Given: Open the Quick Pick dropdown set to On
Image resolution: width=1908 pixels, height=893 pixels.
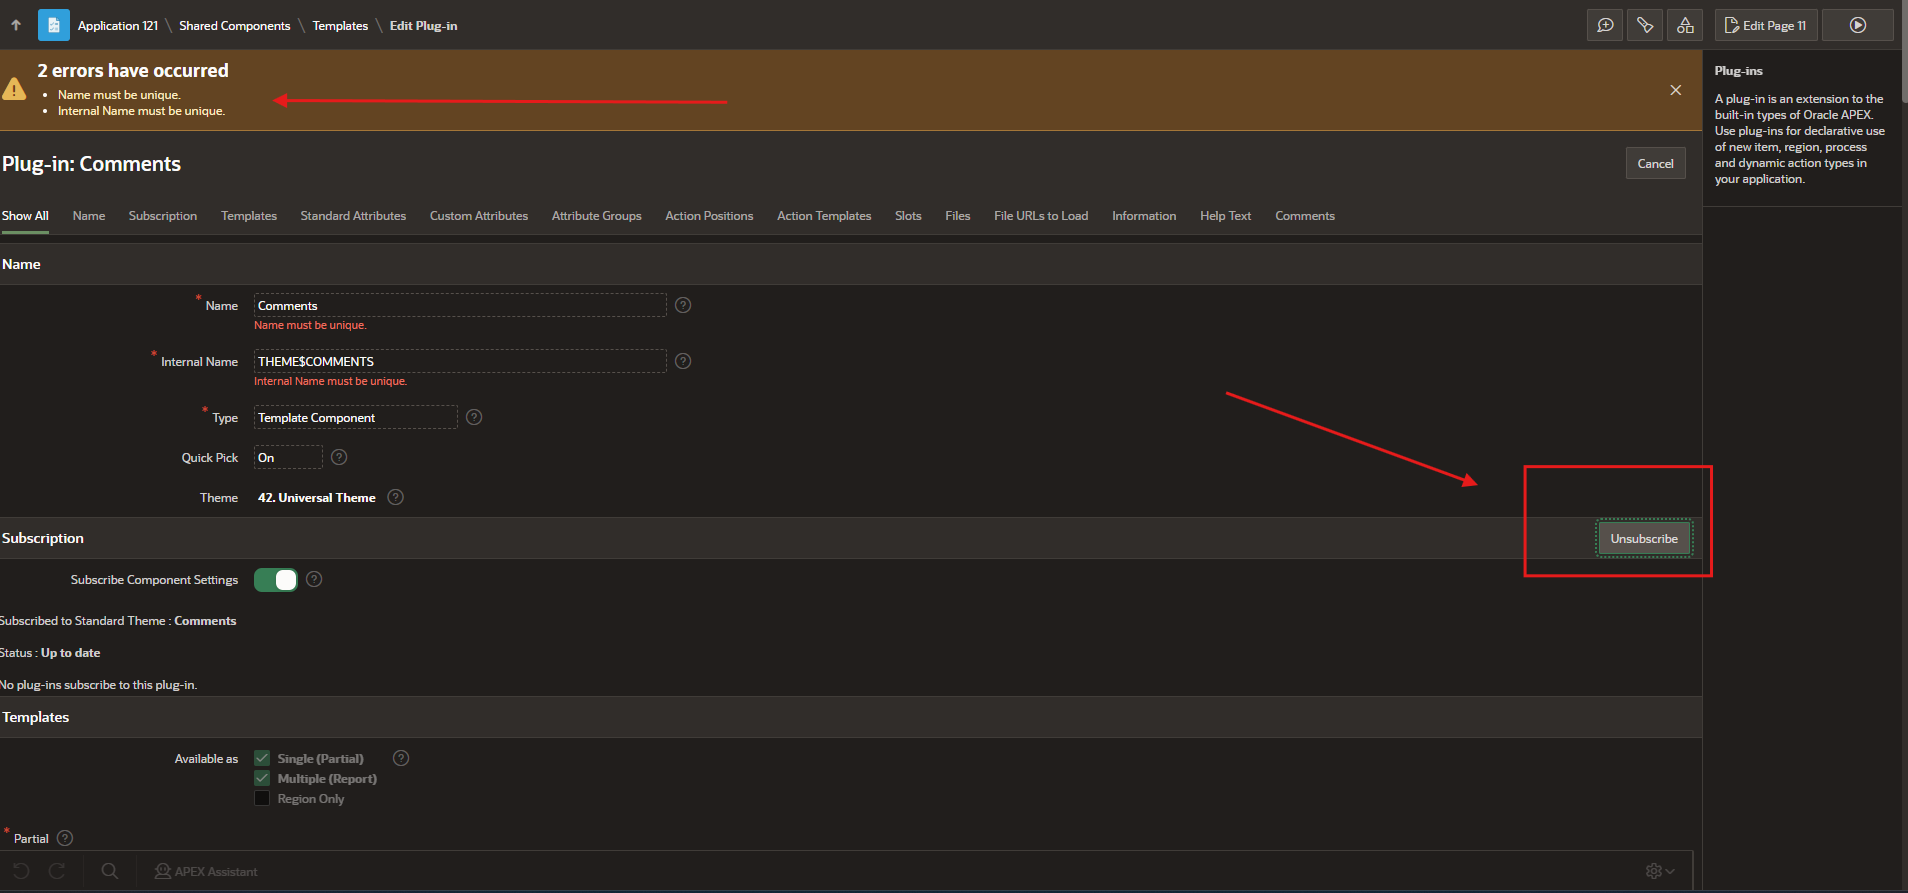Looking at the screenshot, I should click(x=288, y=457).
